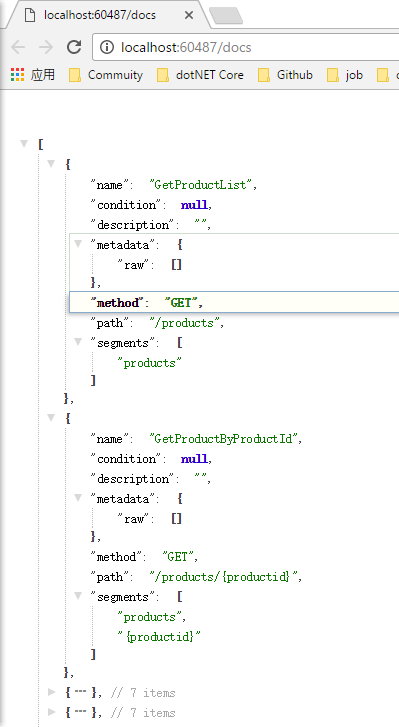Click the "/products/{productid}" path value
The image size is (399, 727).
pyautogui.click(x=224, y=577)
